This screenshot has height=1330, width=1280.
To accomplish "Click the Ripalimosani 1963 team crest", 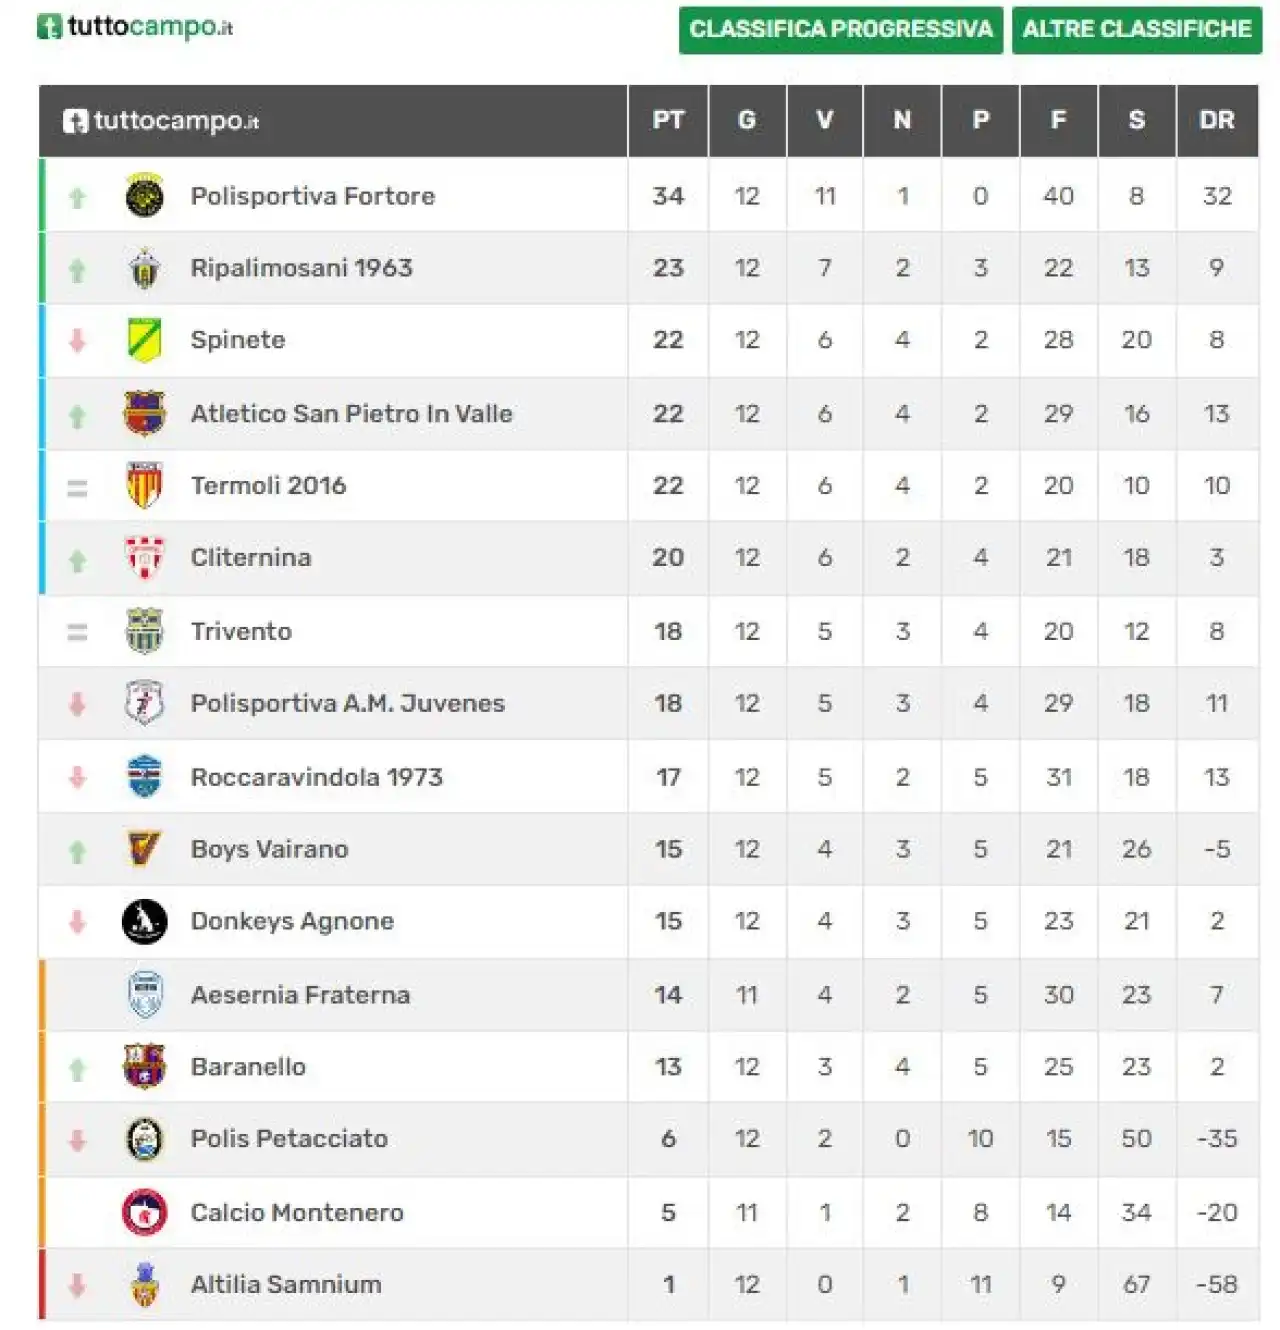I will click(x=144, y=268).
